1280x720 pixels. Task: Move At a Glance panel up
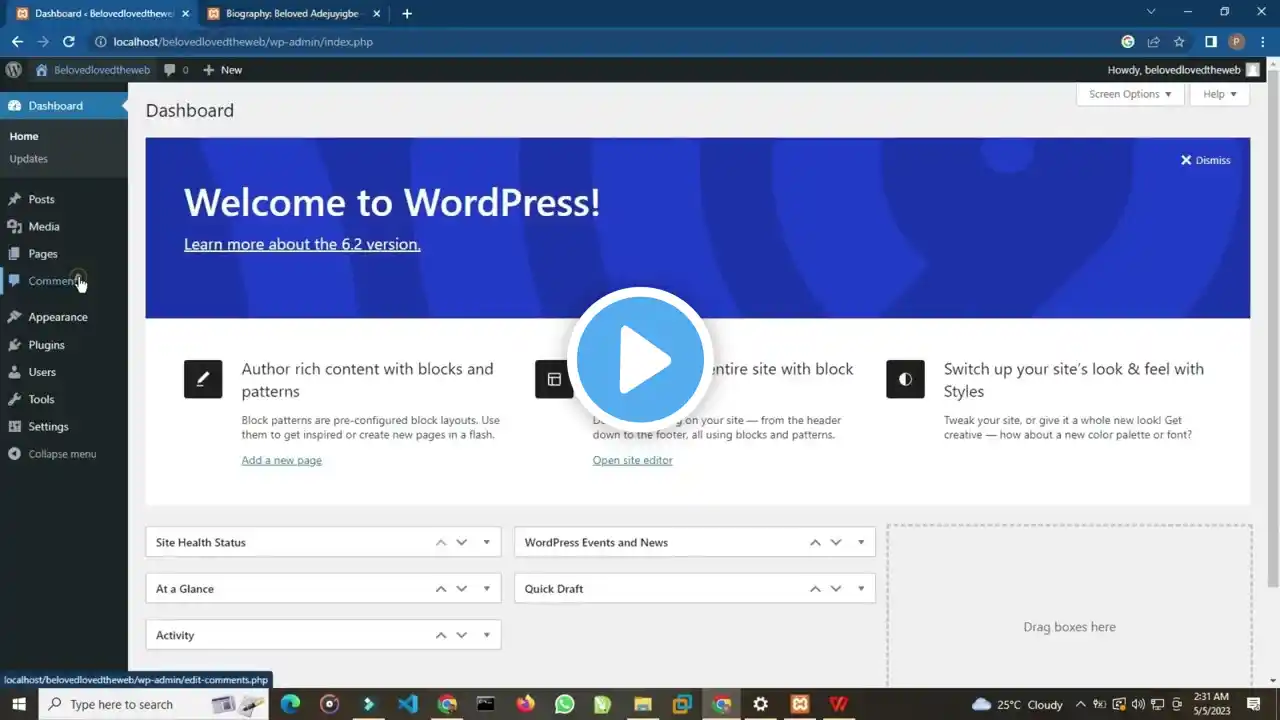tap(441, 589)
